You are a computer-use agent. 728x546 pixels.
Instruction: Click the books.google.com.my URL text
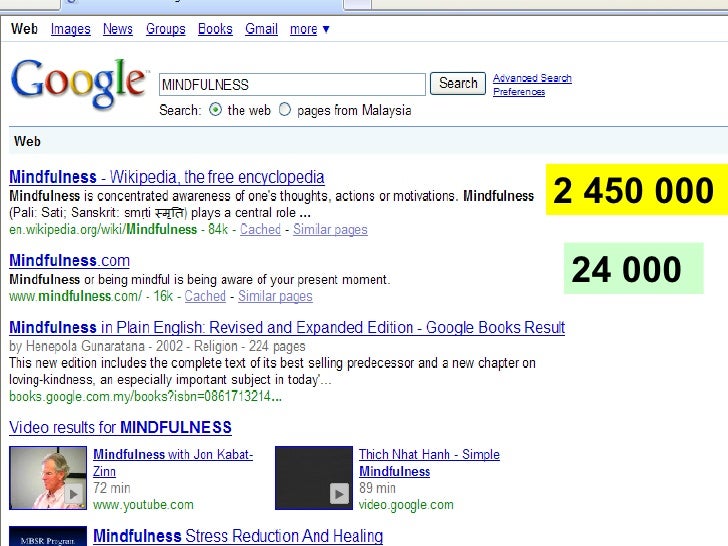coord(145,396)
